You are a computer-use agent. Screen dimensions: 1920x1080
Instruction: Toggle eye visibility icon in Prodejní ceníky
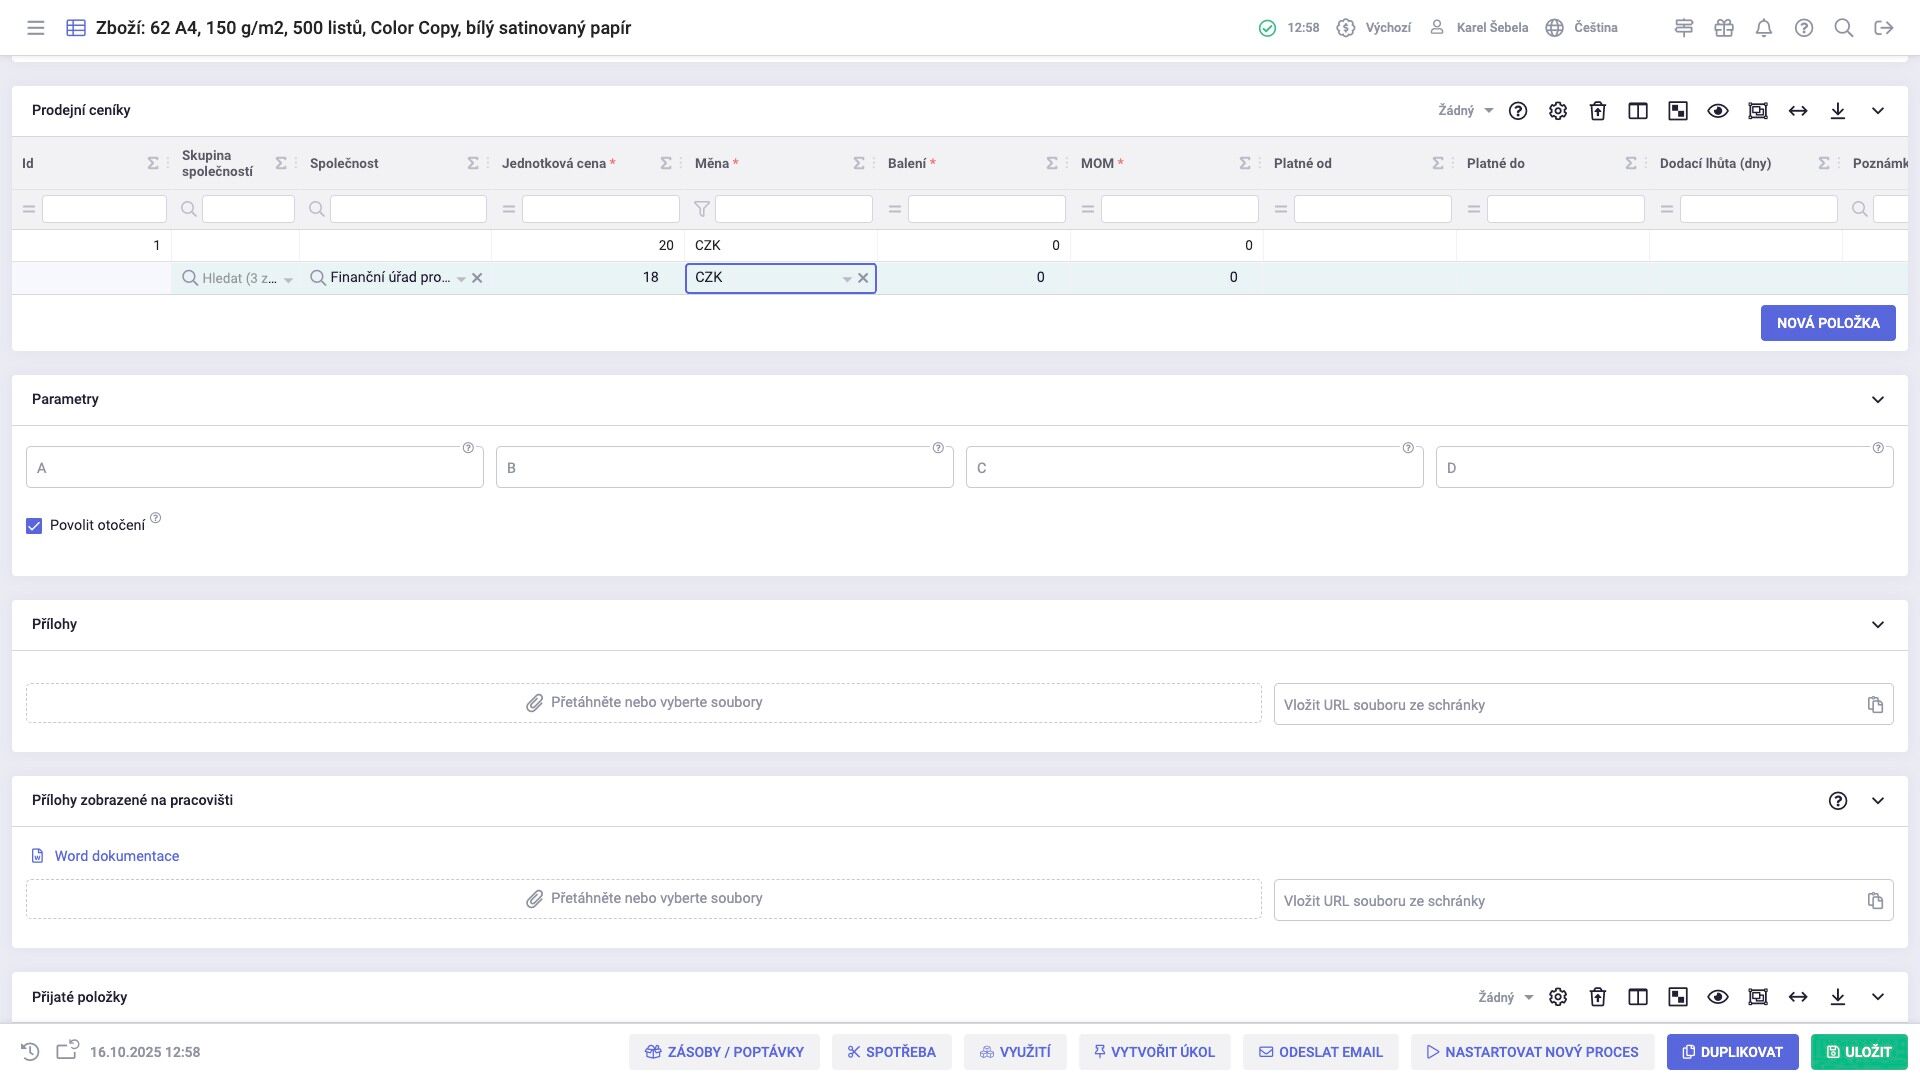point(1718,111)
